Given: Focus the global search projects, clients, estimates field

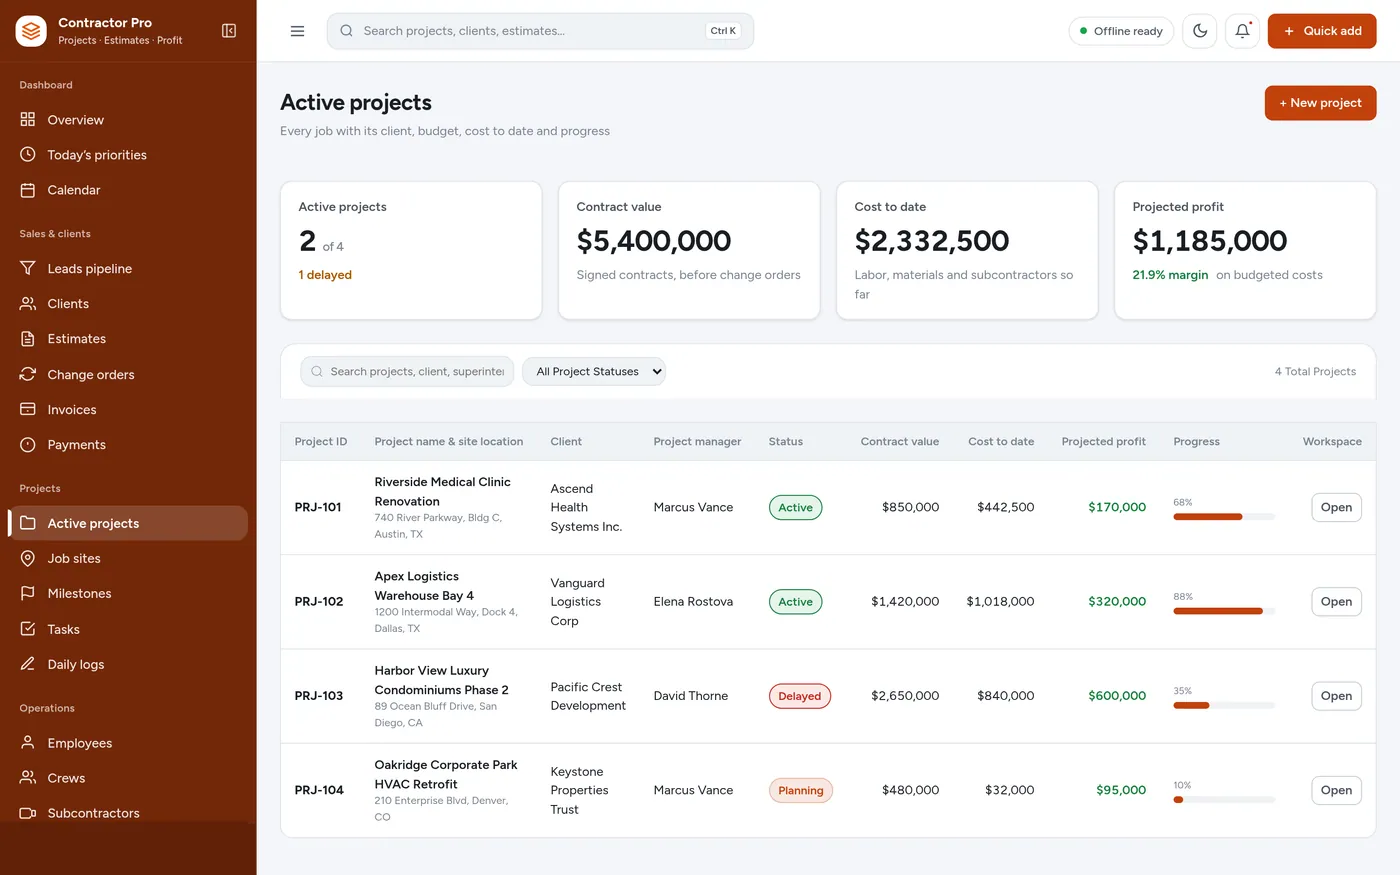Looking at the screenshot, I should [x=540, y=31].
